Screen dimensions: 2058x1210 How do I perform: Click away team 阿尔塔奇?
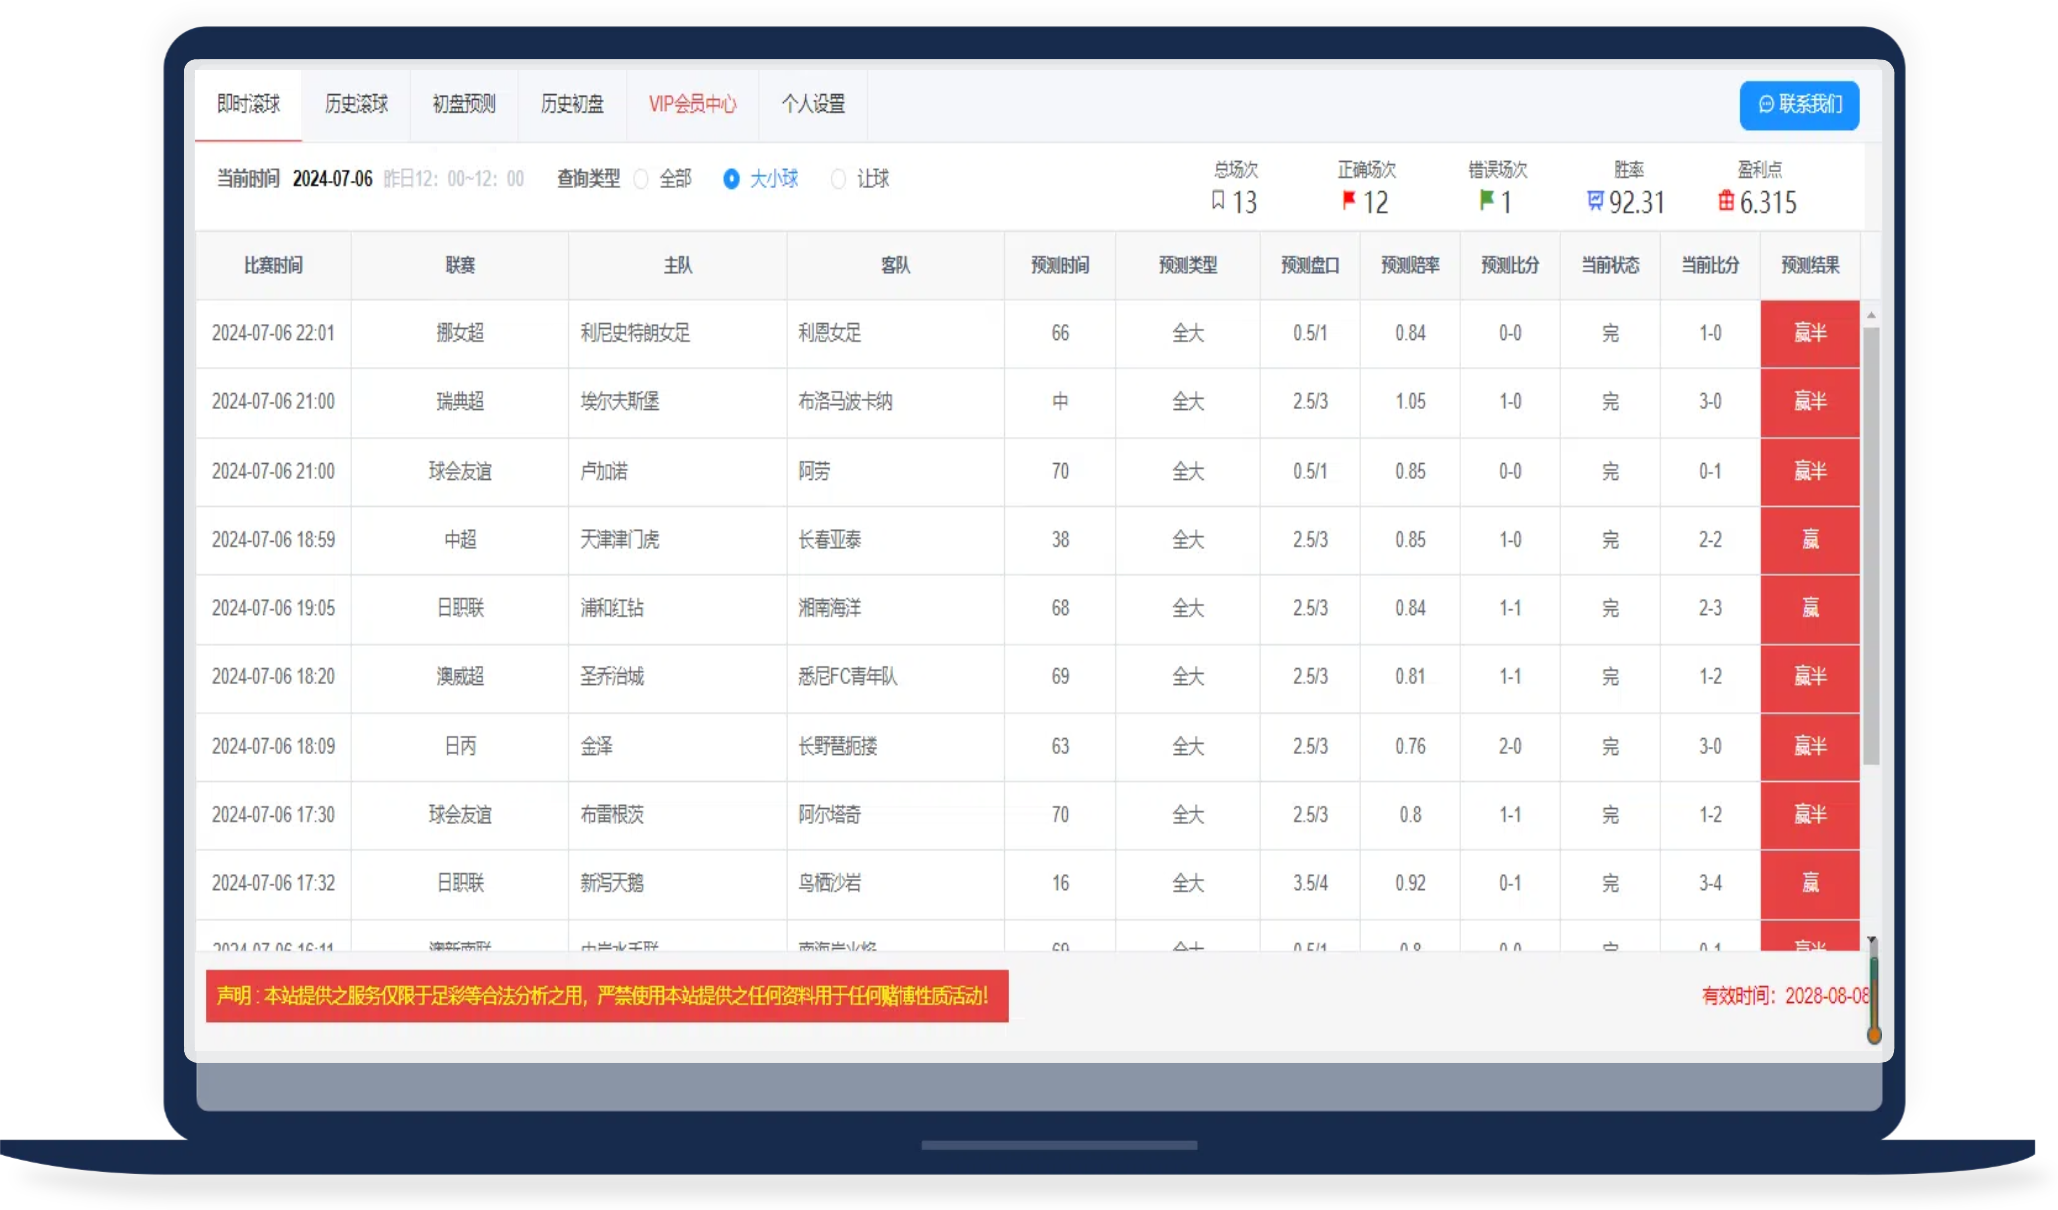pos(829,815)
